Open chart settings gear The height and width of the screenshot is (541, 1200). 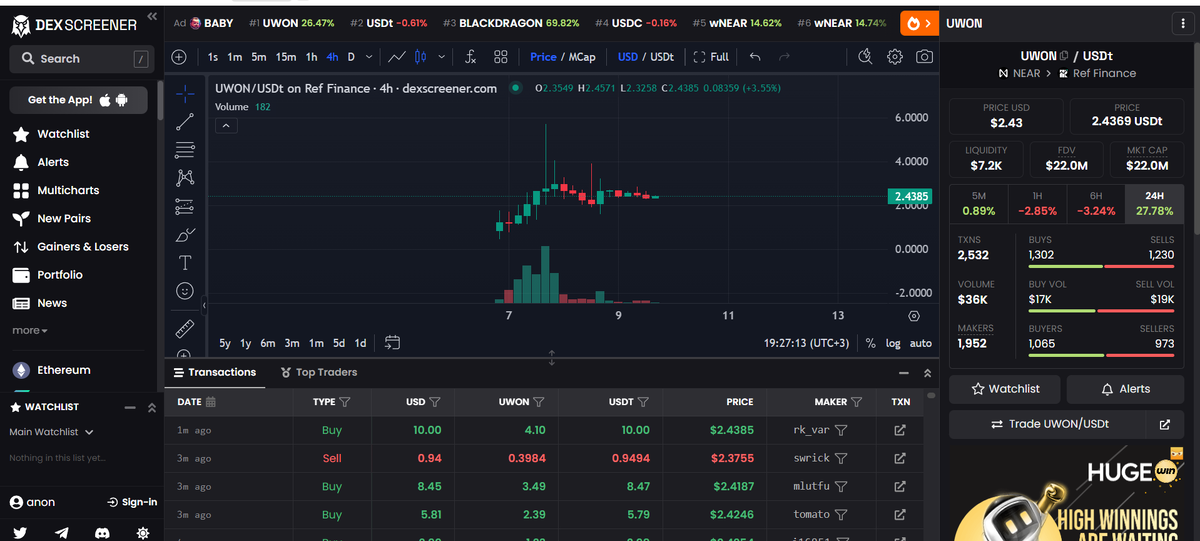[x=895, y=57]
